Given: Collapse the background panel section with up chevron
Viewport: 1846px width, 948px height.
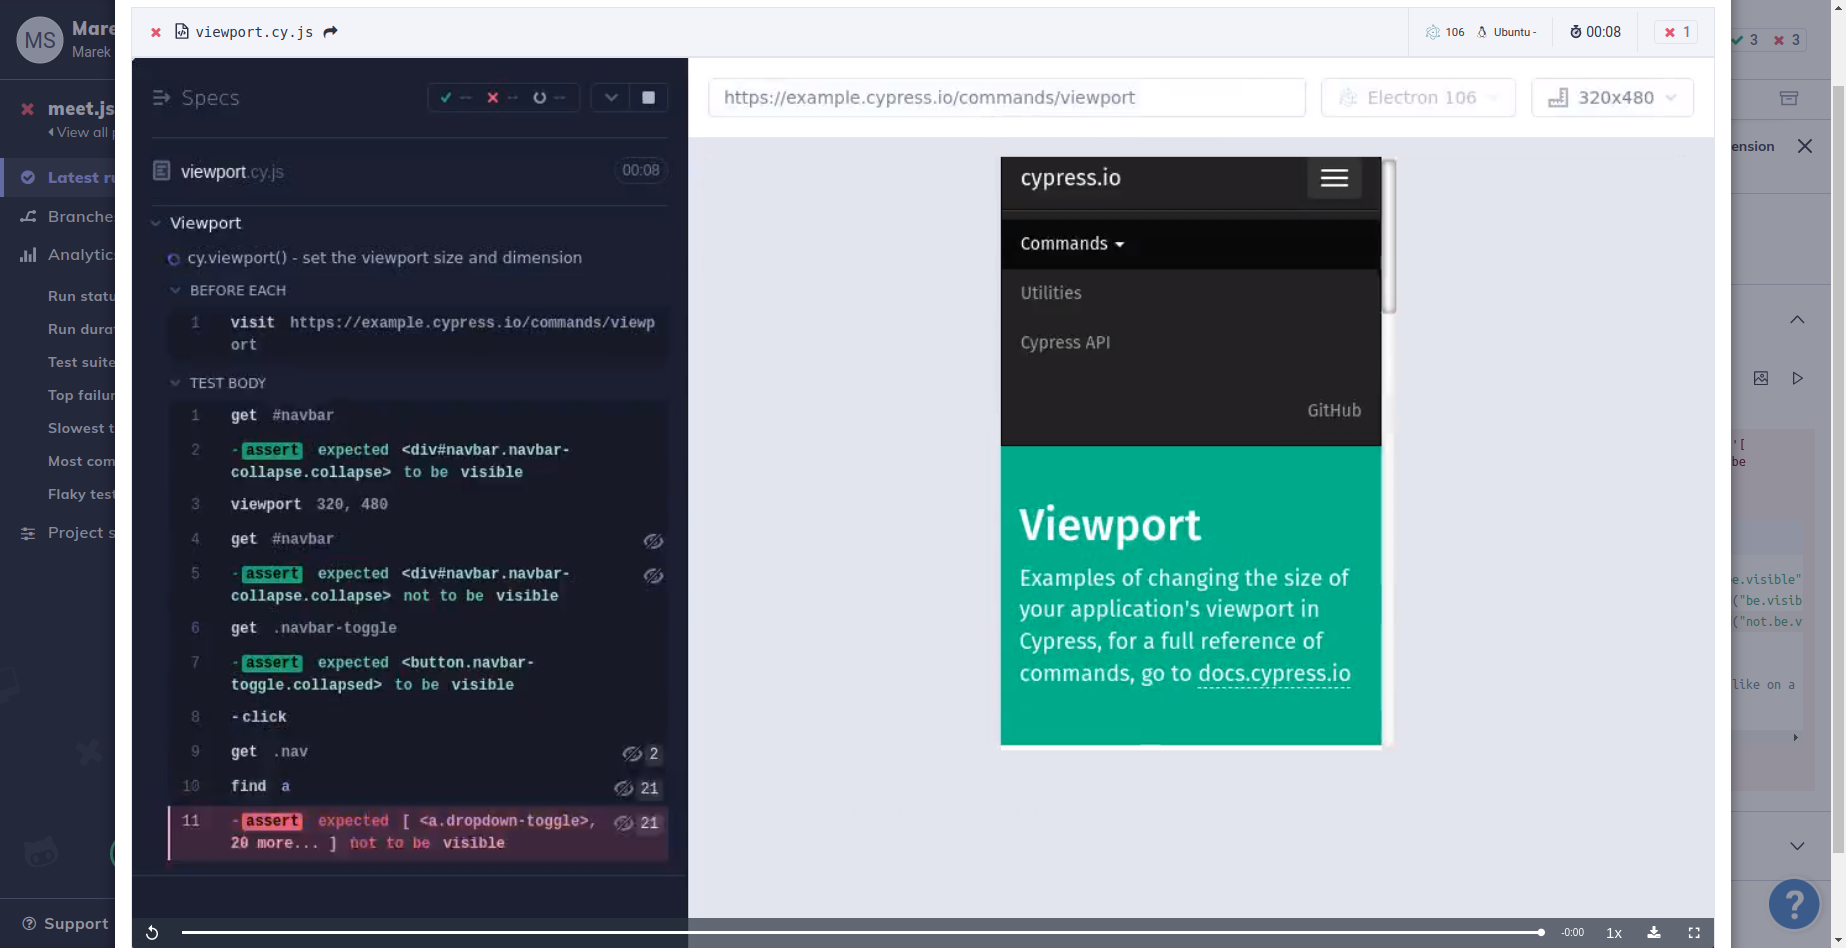Looking at the screenshot, I should [x=1797, y=320].
